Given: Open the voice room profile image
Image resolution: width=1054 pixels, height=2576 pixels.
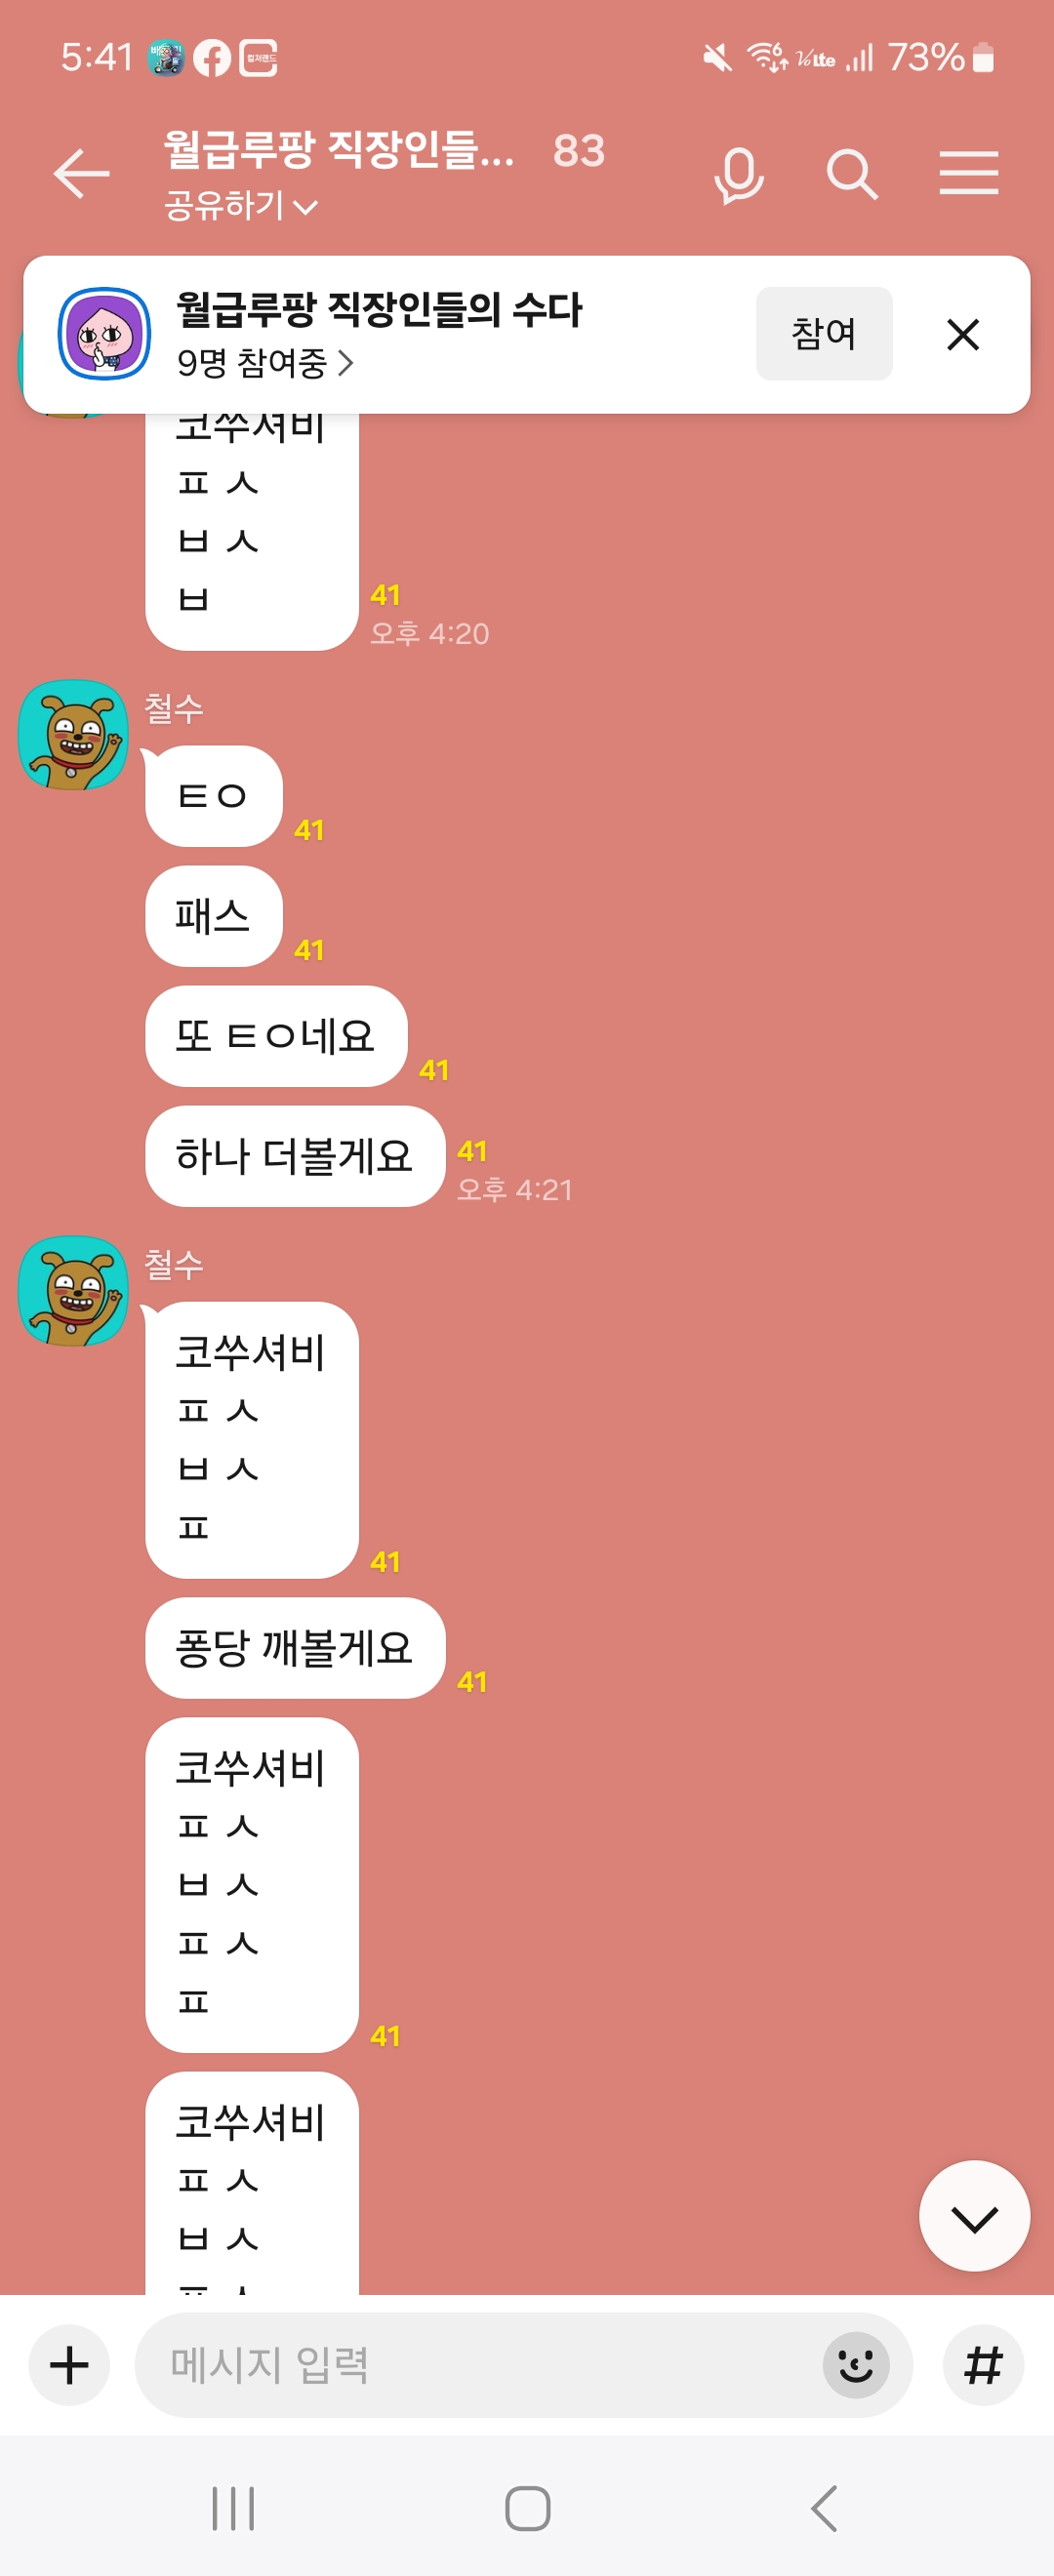Looking at the screenshot, I should 104,334.
